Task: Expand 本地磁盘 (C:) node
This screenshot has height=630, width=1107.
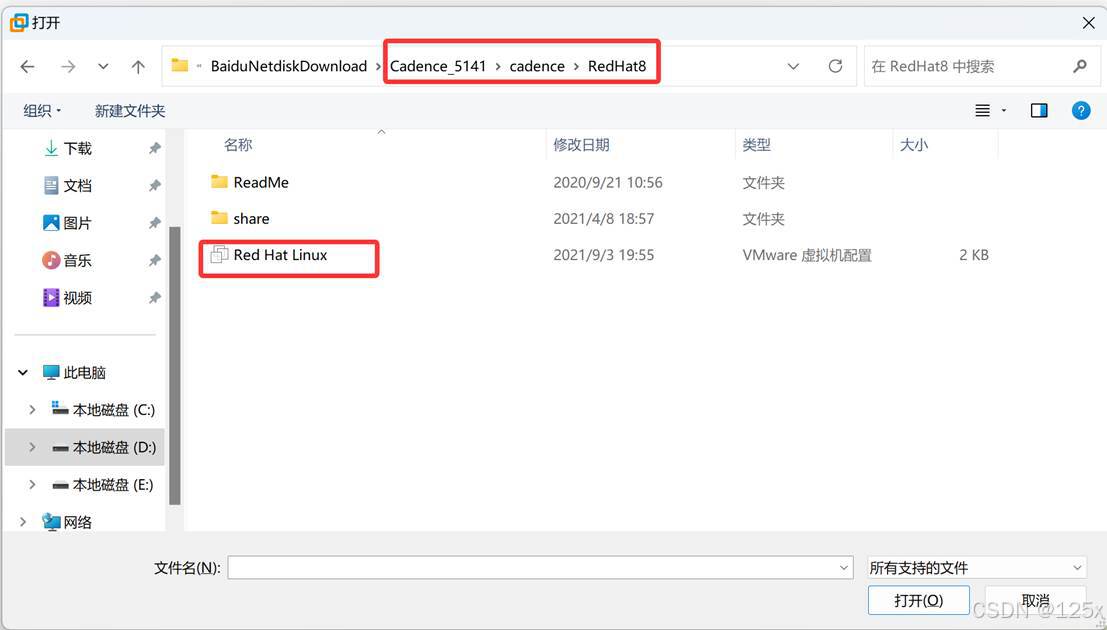Action: point(32,410)
